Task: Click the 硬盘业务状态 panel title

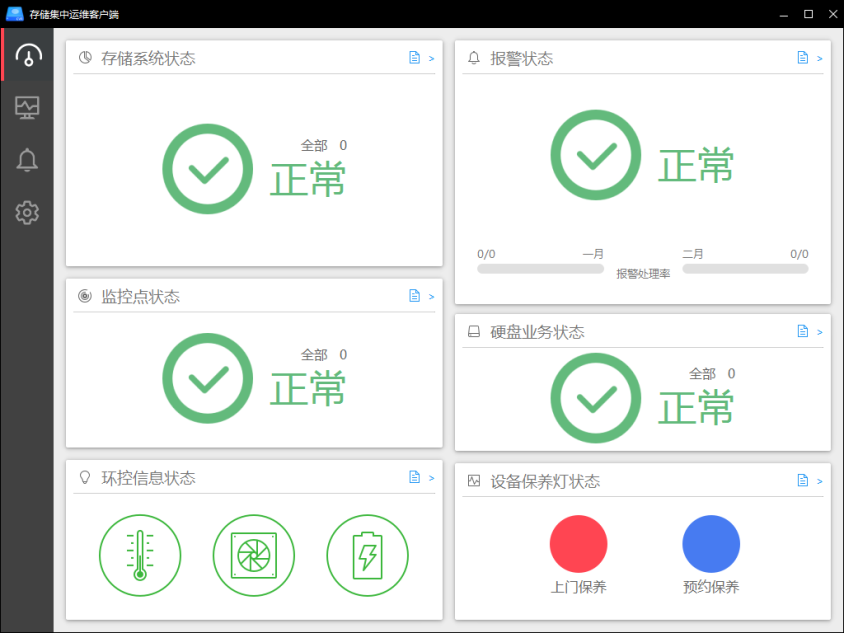Action: pos(537,332)
